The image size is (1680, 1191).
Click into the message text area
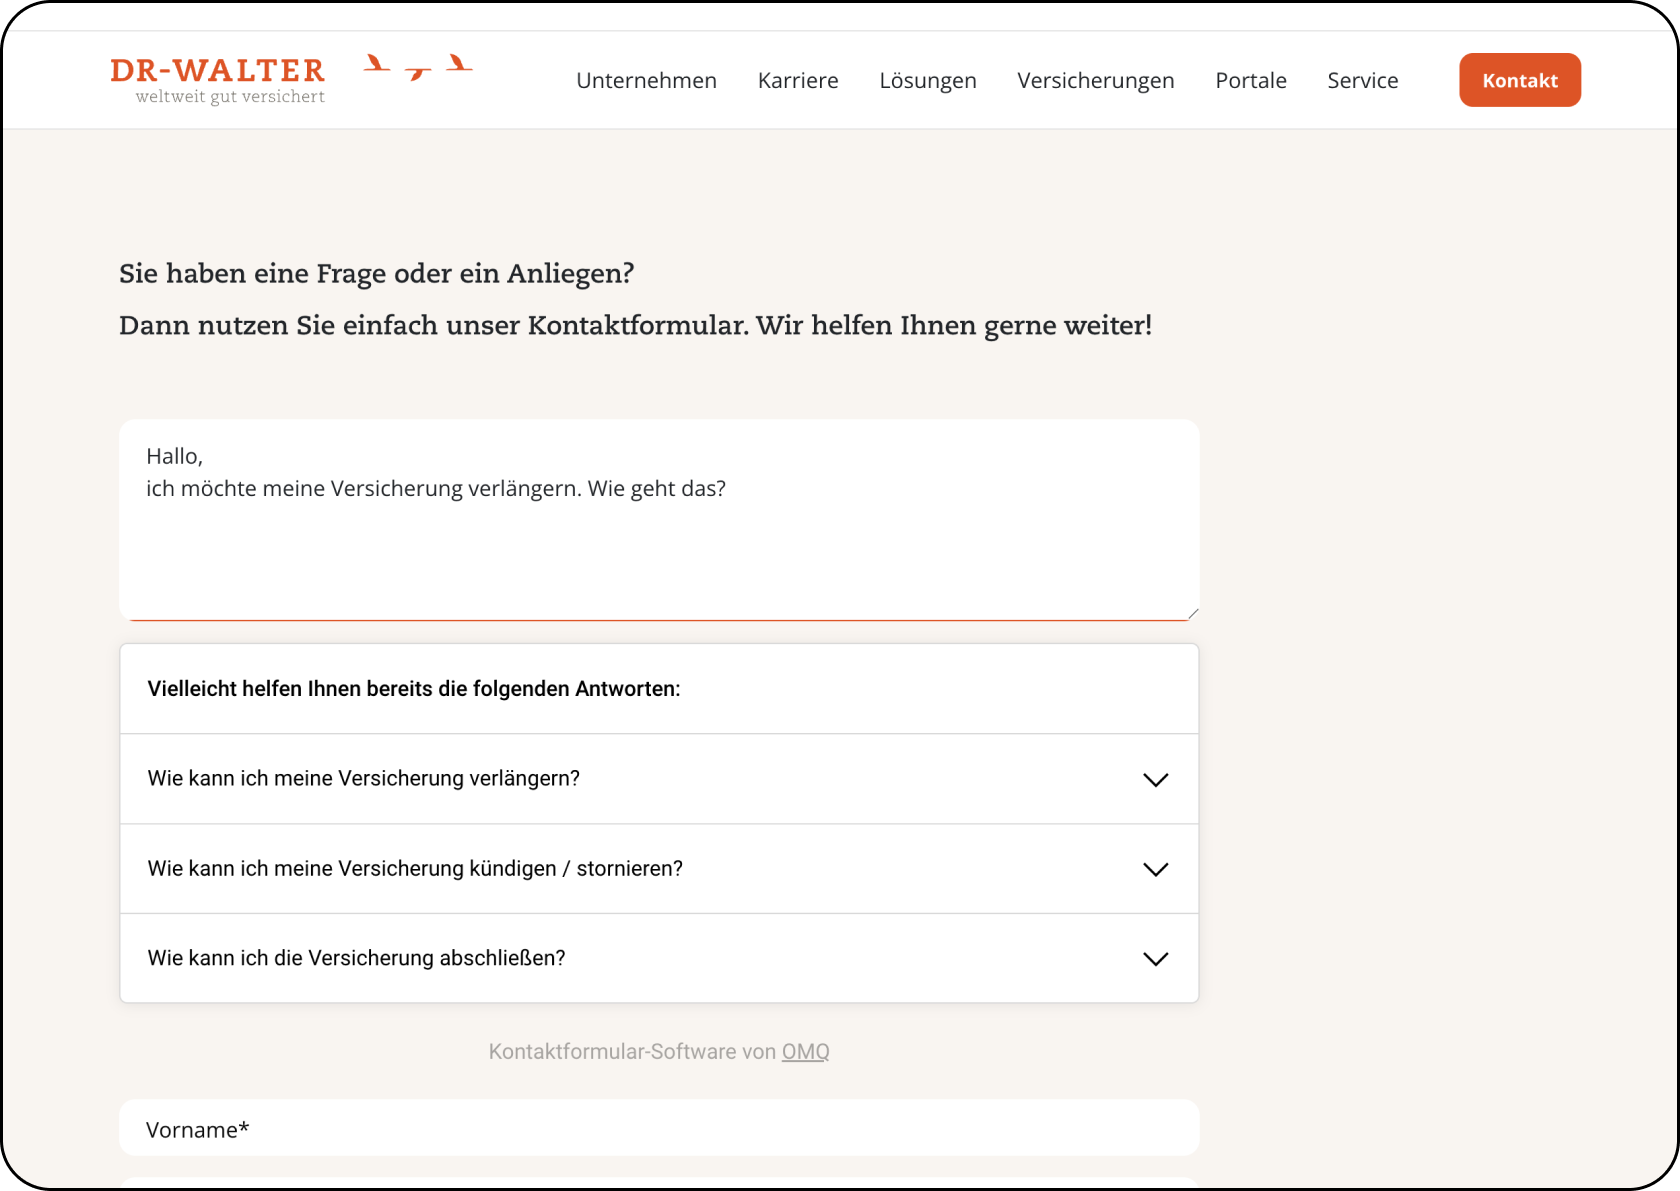click(658, 540)
